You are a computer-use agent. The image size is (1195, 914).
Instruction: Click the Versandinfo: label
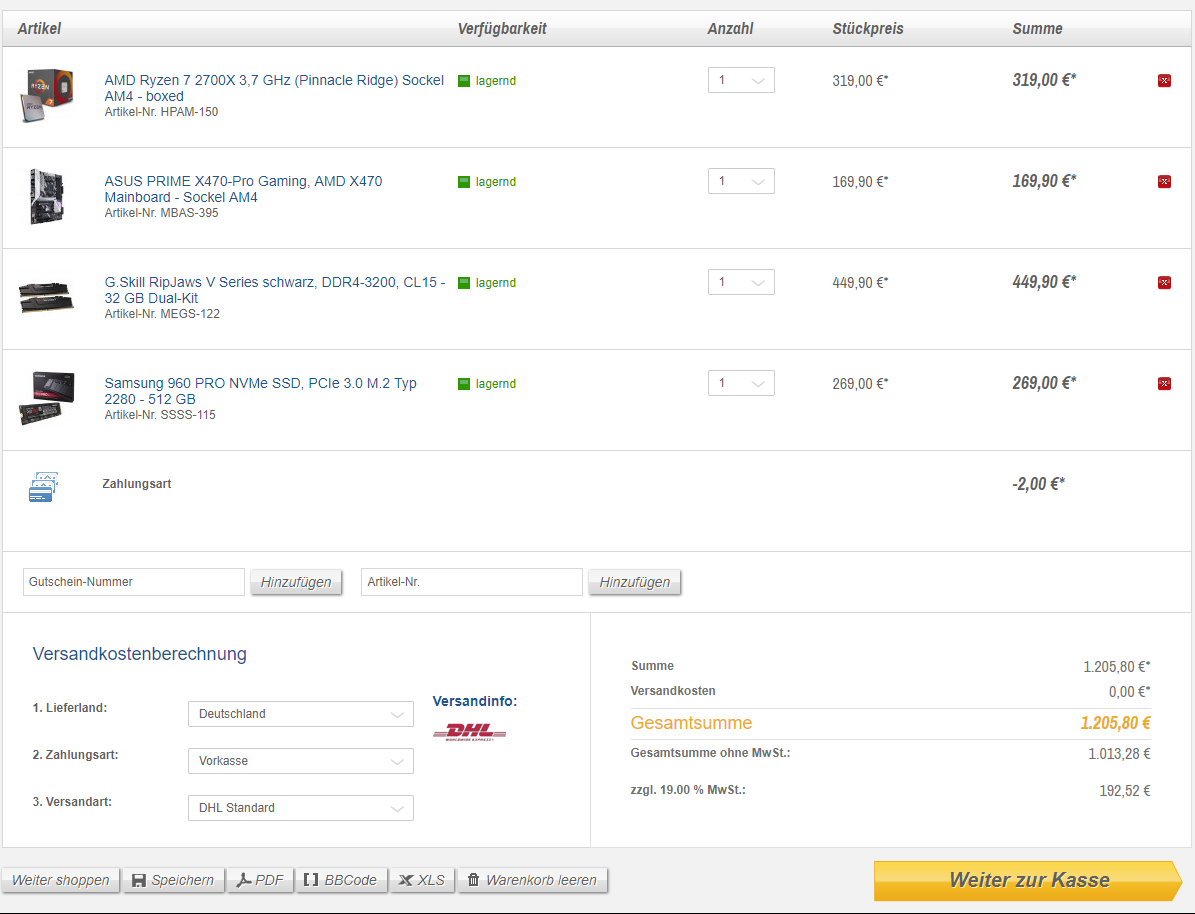point(475,701)
